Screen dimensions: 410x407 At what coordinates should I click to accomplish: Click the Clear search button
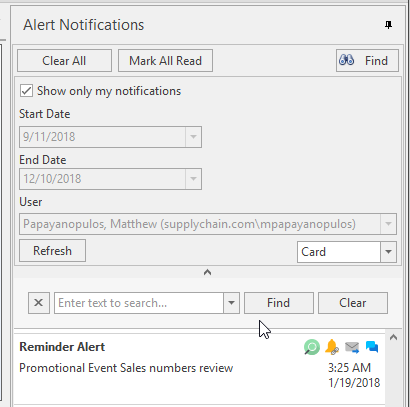(353, 303)
